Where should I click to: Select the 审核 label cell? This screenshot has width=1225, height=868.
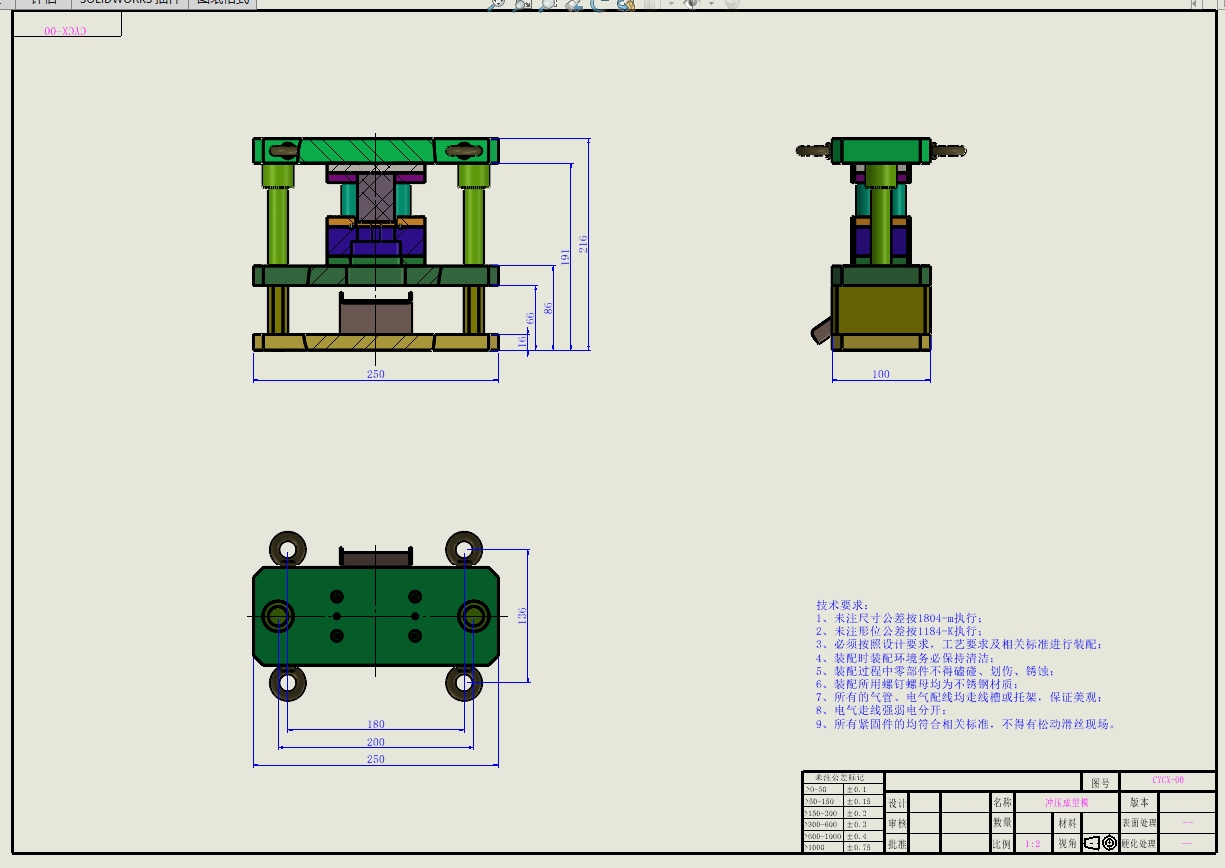[x=897, y=823]
